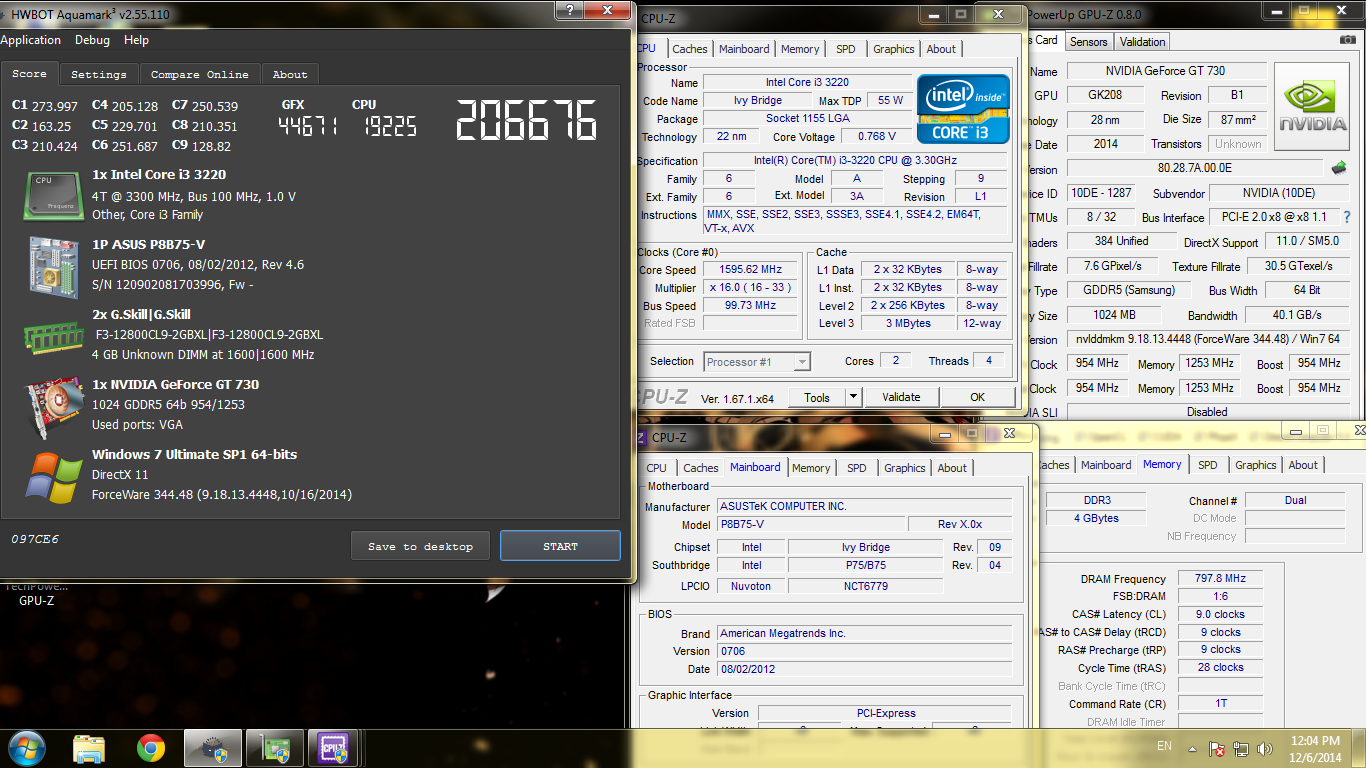The image size is (1366, 768).
Task: Open the Windows Start menu orb
Action: (x=26, y=748)
